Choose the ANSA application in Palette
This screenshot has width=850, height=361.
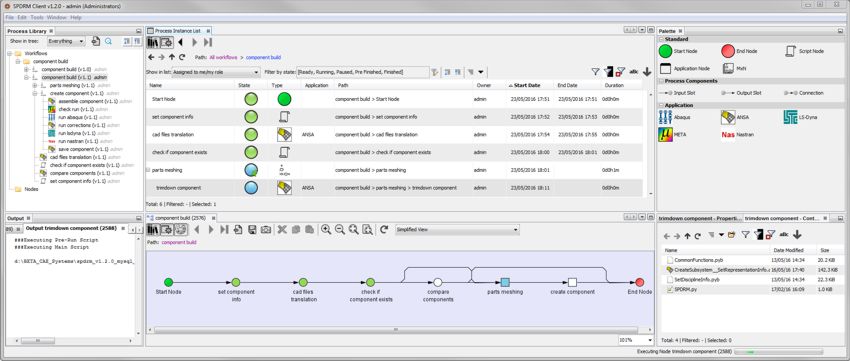point(736,117)
